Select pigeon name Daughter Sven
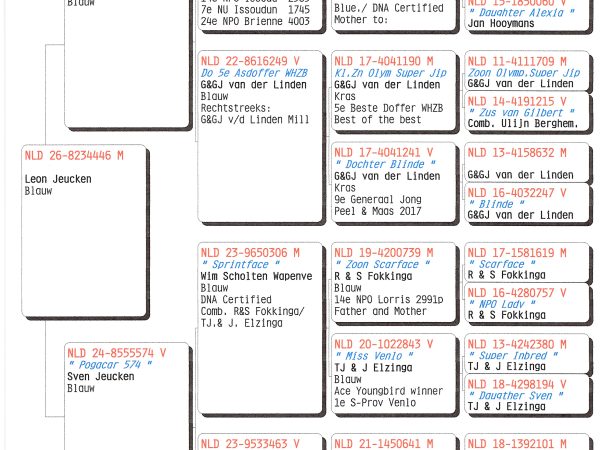The width and height of the screenshot is (600, 450). point(515,396)
